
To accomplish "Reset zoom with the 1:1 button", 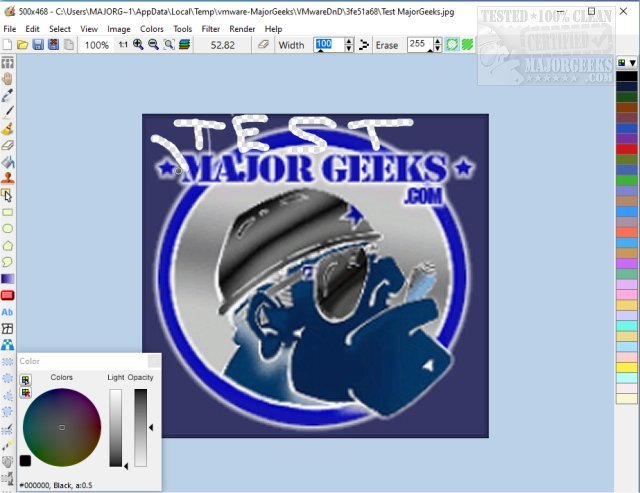I will [x=123, y=44].
